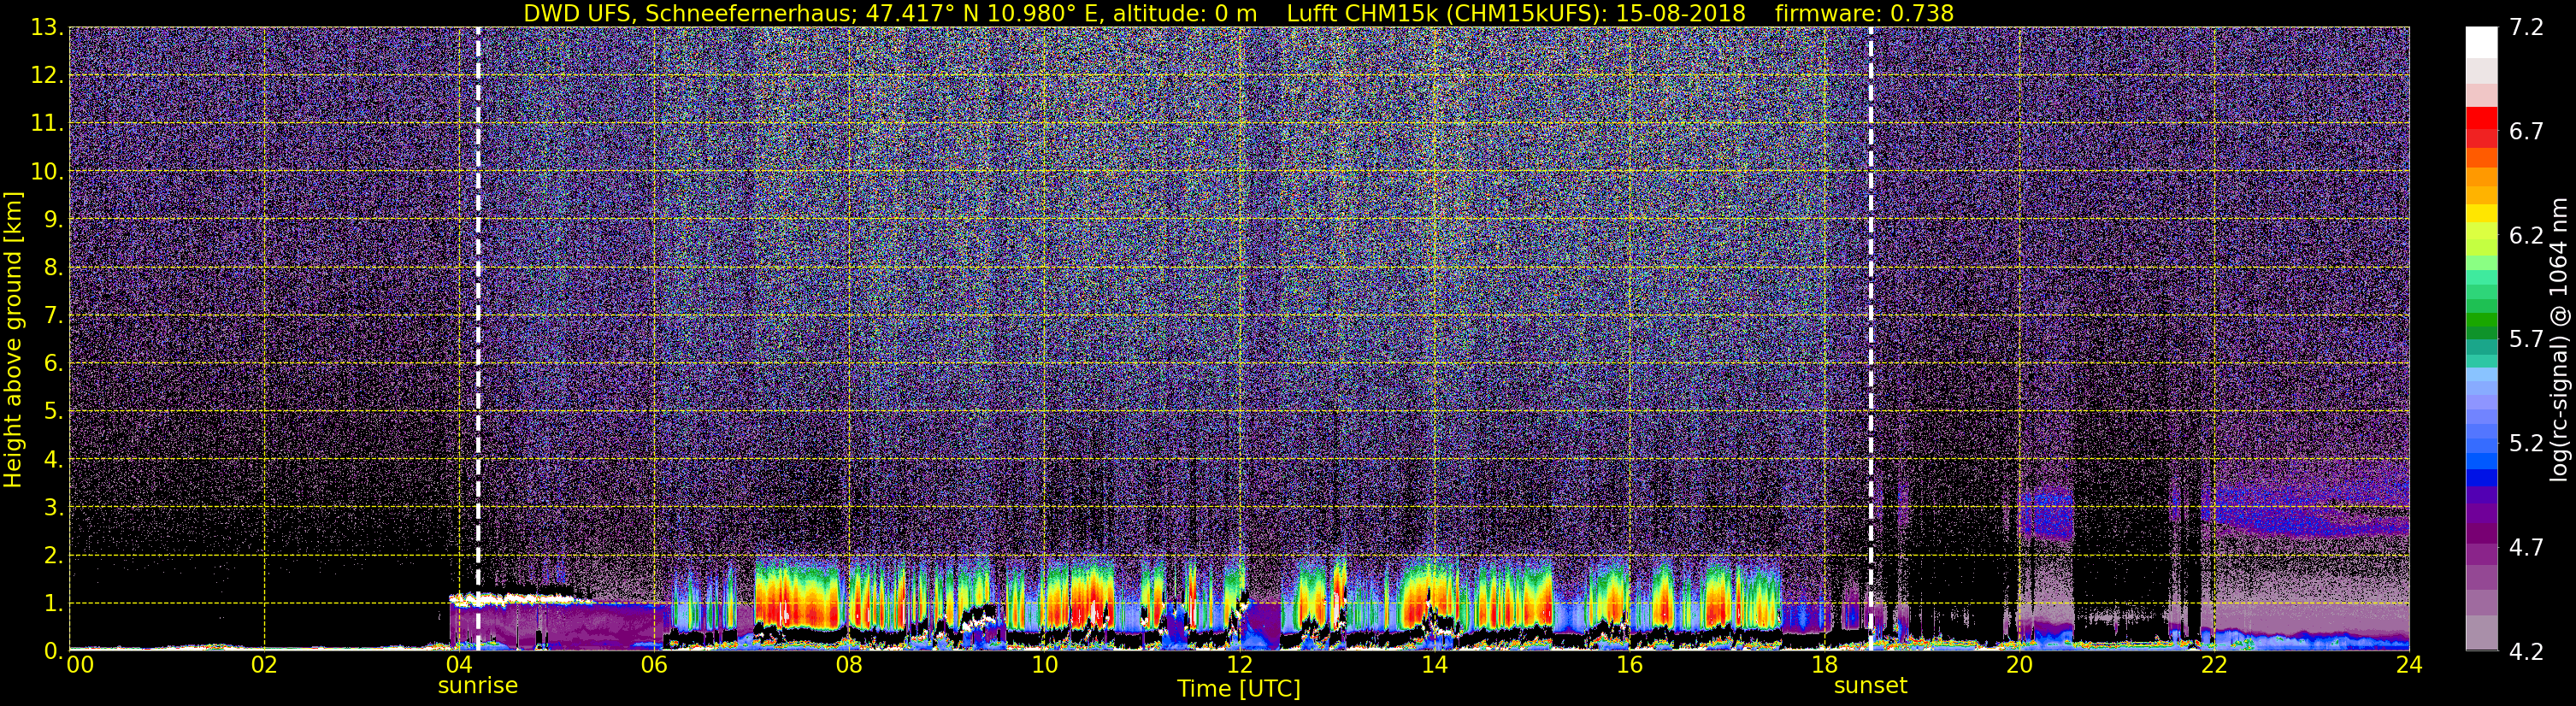Click the time tick label '06'
This screenshot has width=2576, height=706.
[x=654, y=665]
